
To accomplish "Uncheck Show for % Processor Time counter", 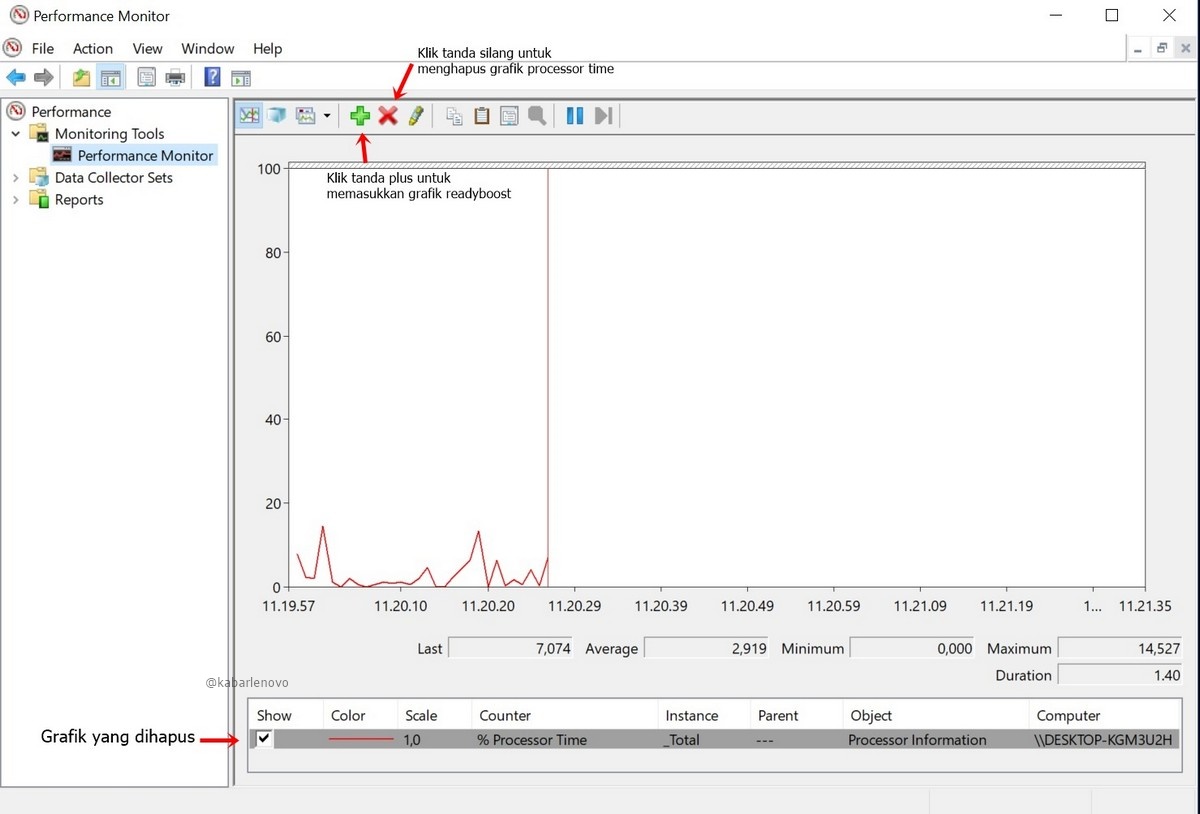I will click(264, 739).
